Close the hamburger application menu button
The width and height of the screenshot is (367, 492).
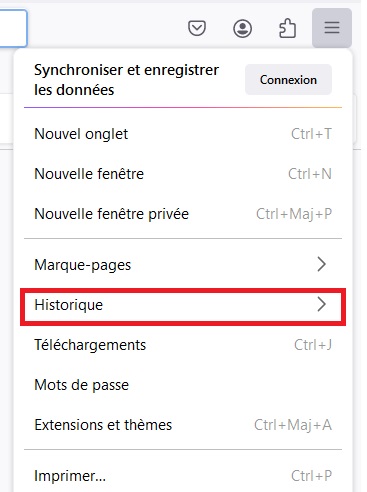click(x=332, y=28)
